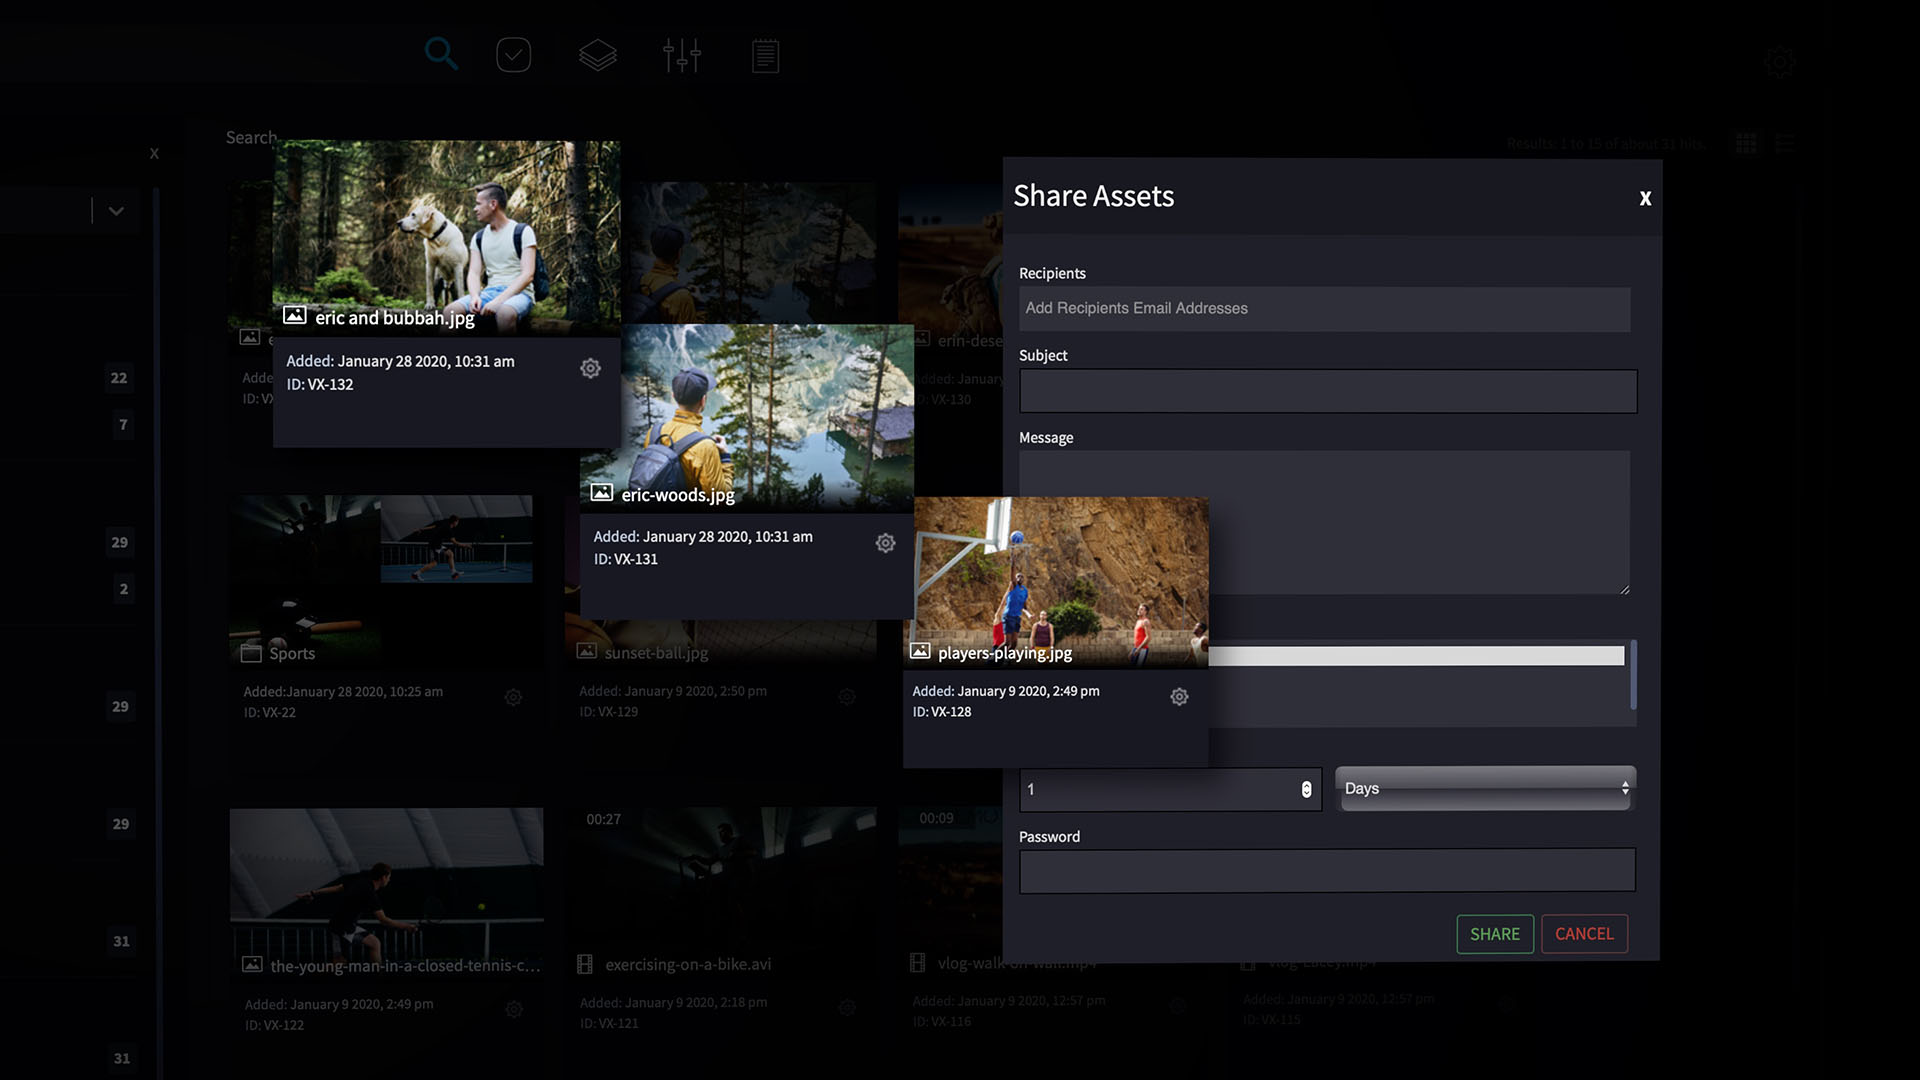The image size is (1920, 1080).
Task: Select the players-playing.jpg thumbnail
Action: point(1056,582)
